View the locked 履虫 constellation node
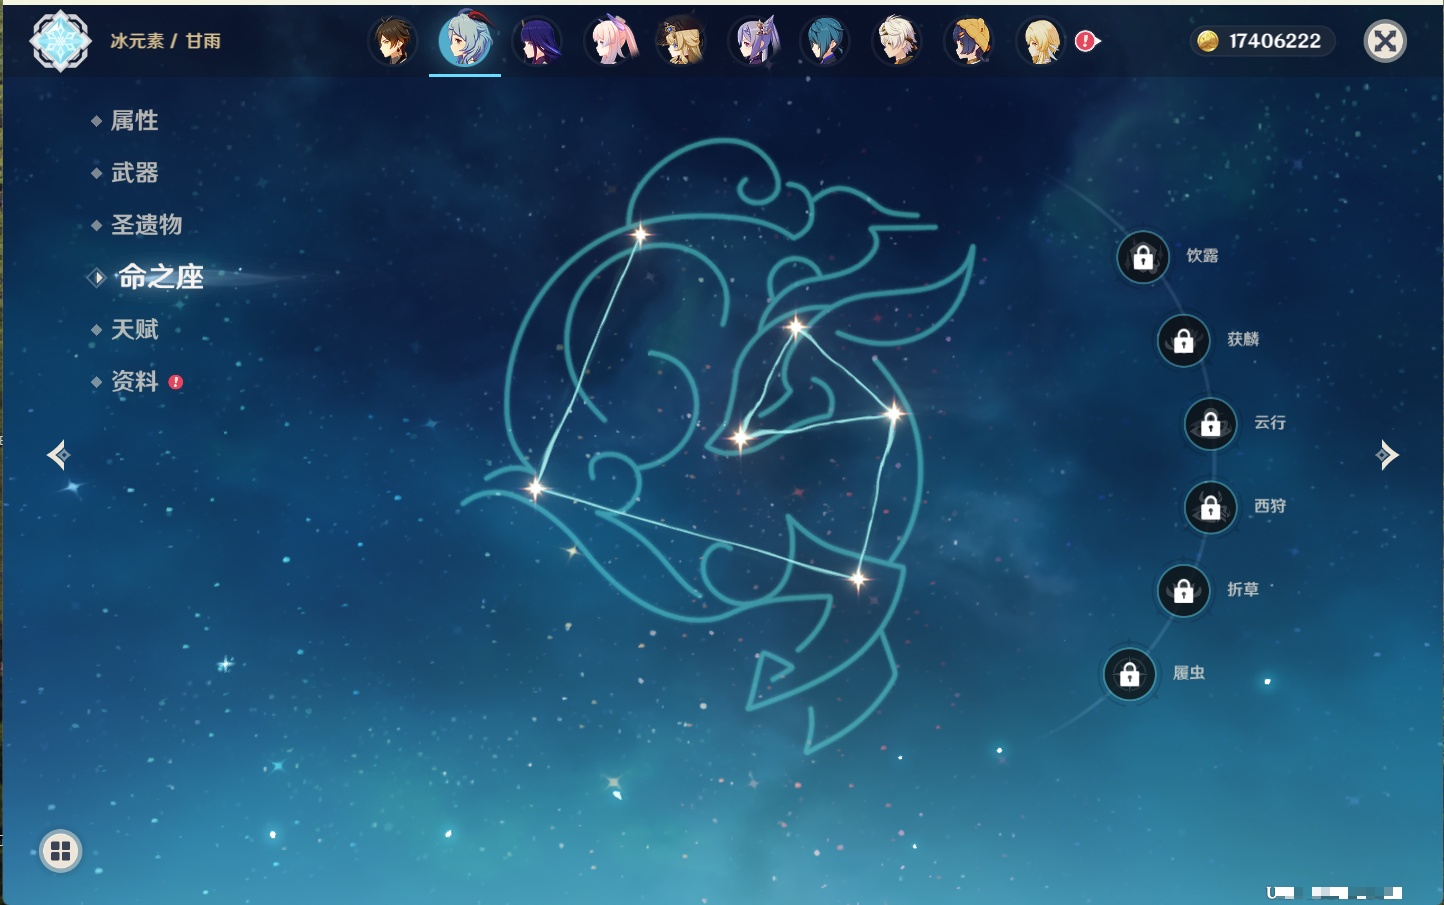The width and height of the screenshot is (1444, 905). (1129, 675)
